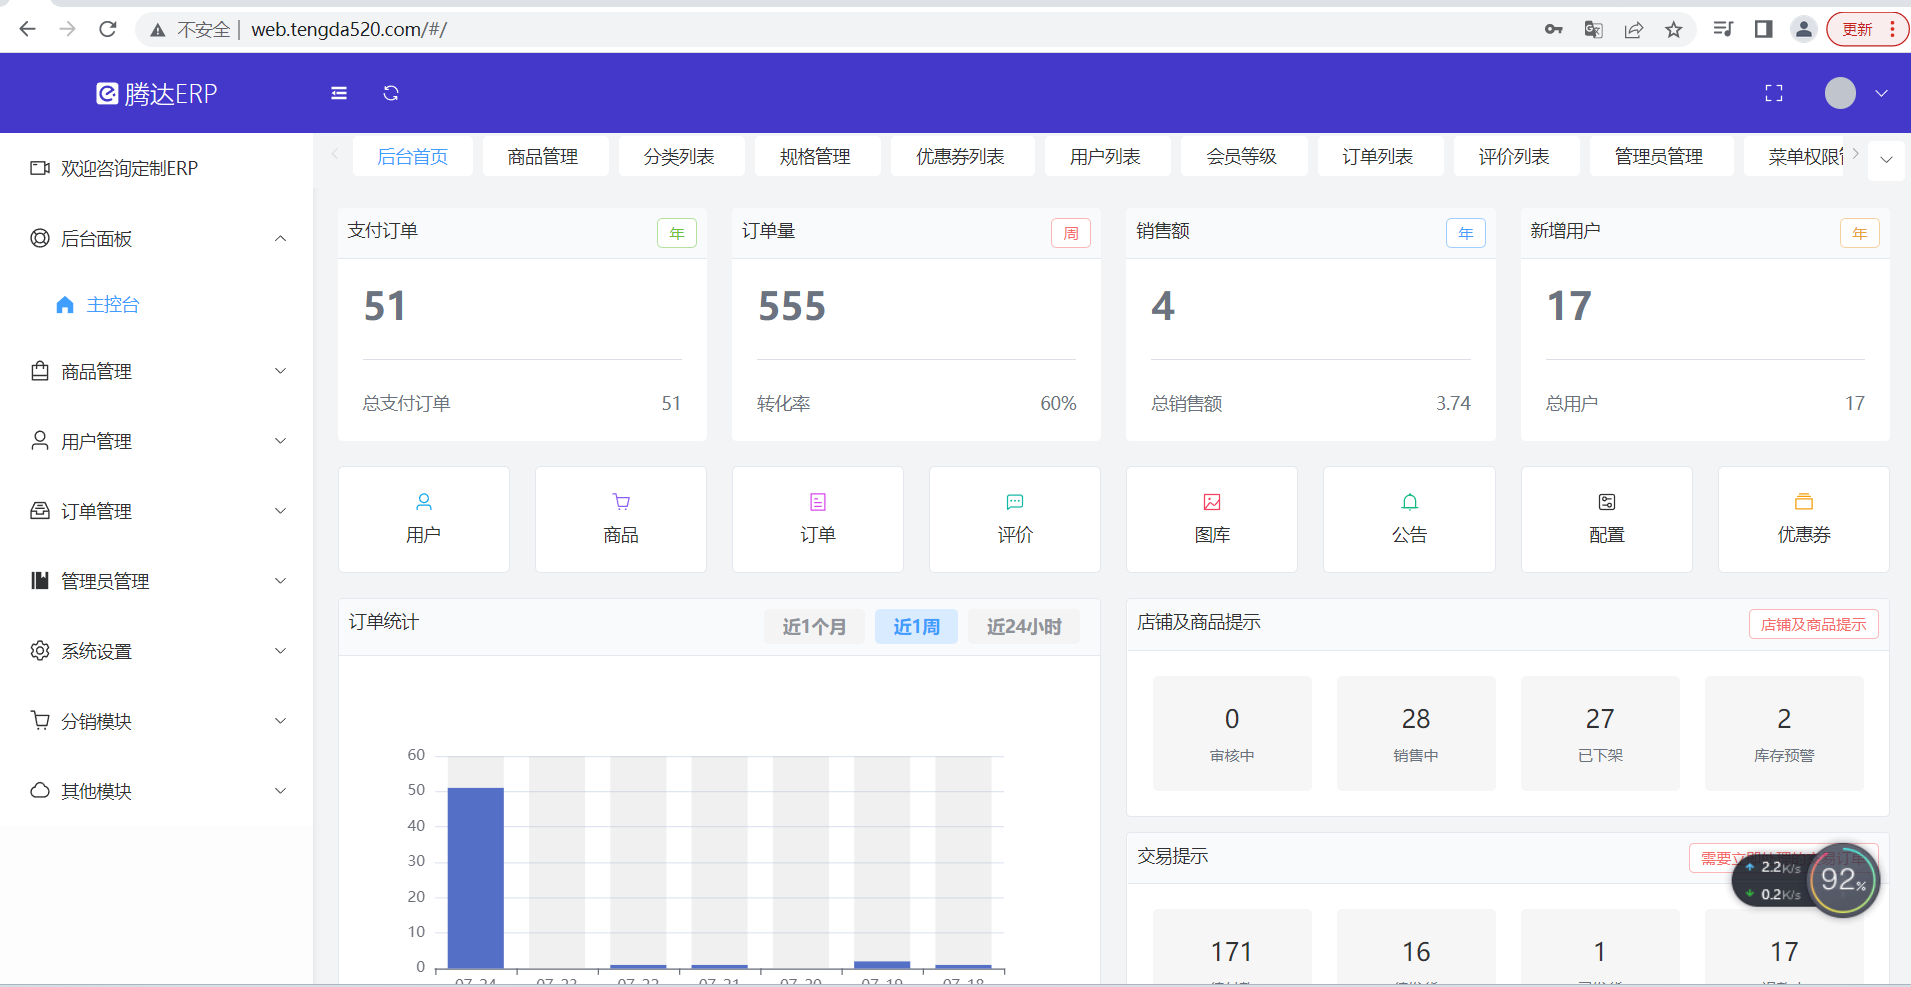The height and width of the screenshot is (987, 1911).
Task: Open the 公告 bell shortcut
Action: [x=1408, y=519]
